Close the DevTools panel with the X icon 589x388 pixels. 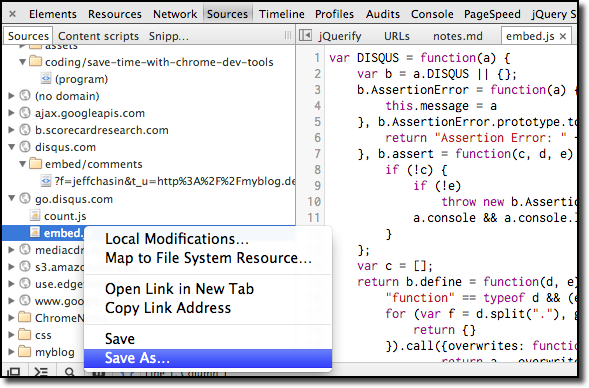point(12,14)
